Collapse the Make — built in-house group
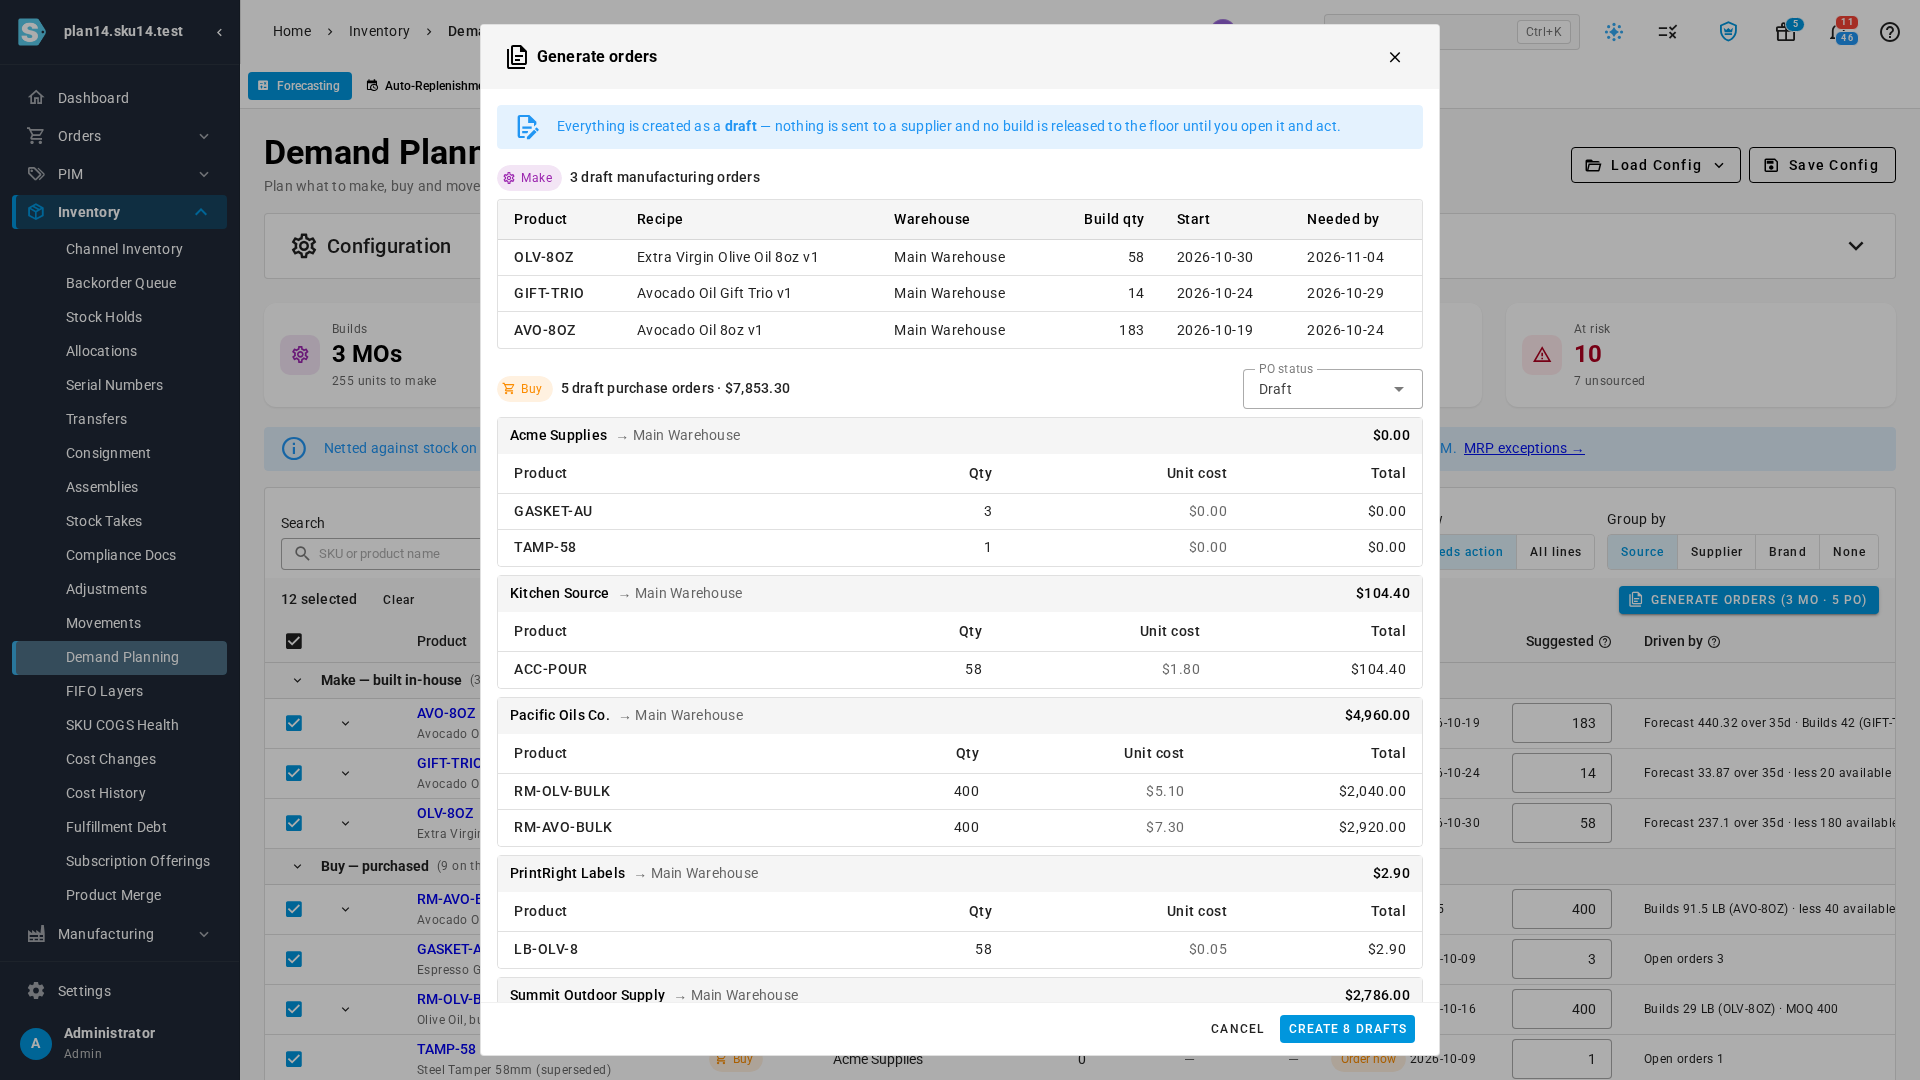This screenshot has width=1920, height=1080. 297,680
